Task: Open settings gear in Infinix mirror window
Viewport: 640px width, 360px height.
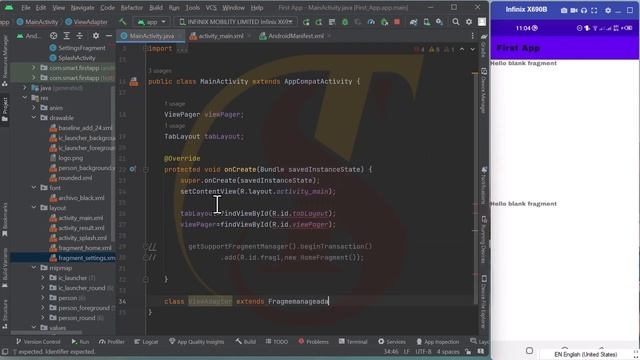Action: click(608, 11)
